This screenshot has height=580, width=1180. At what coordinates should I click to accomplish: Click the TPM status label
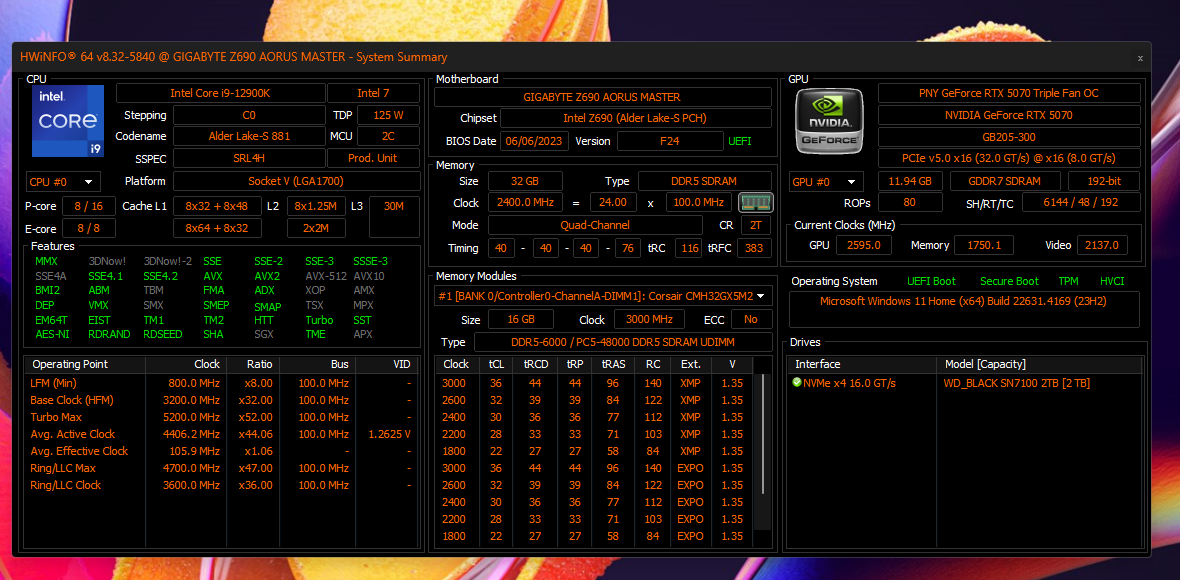click(1068, 281)
